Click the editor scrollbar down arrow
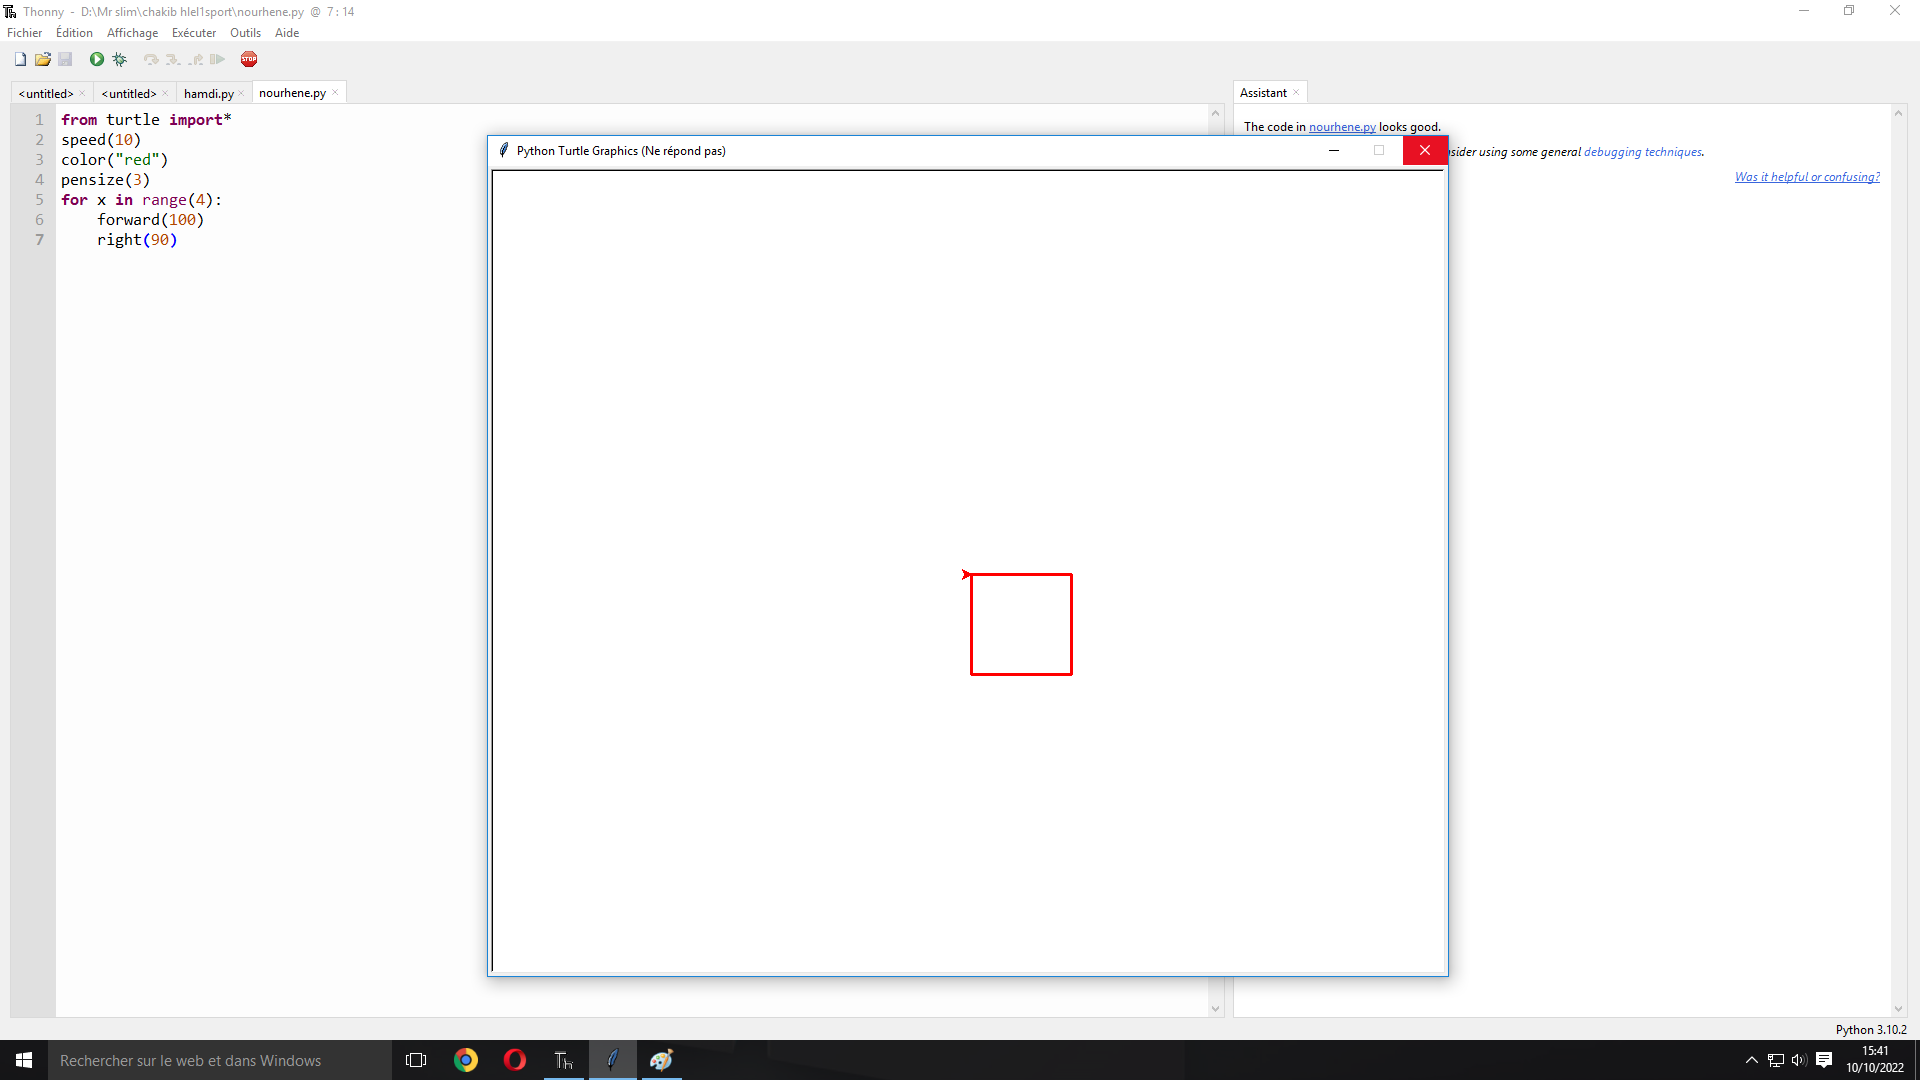 1216,1009
